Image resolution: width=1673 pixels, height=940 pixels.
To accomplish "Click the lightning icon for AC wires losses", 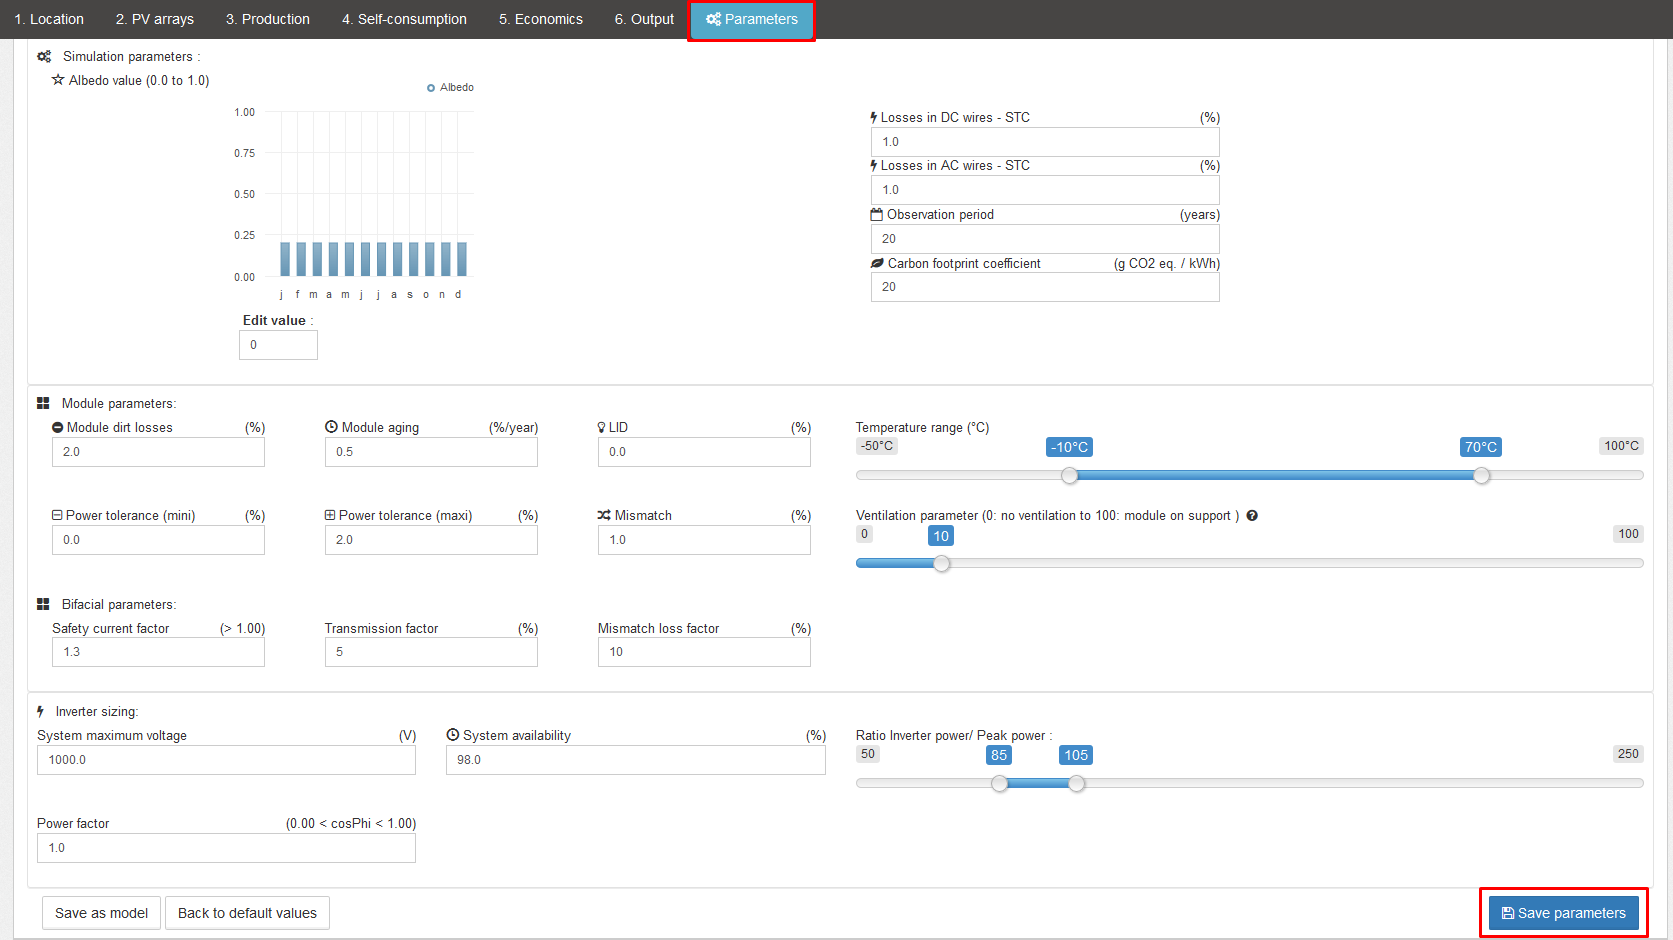I will [874, 166].
